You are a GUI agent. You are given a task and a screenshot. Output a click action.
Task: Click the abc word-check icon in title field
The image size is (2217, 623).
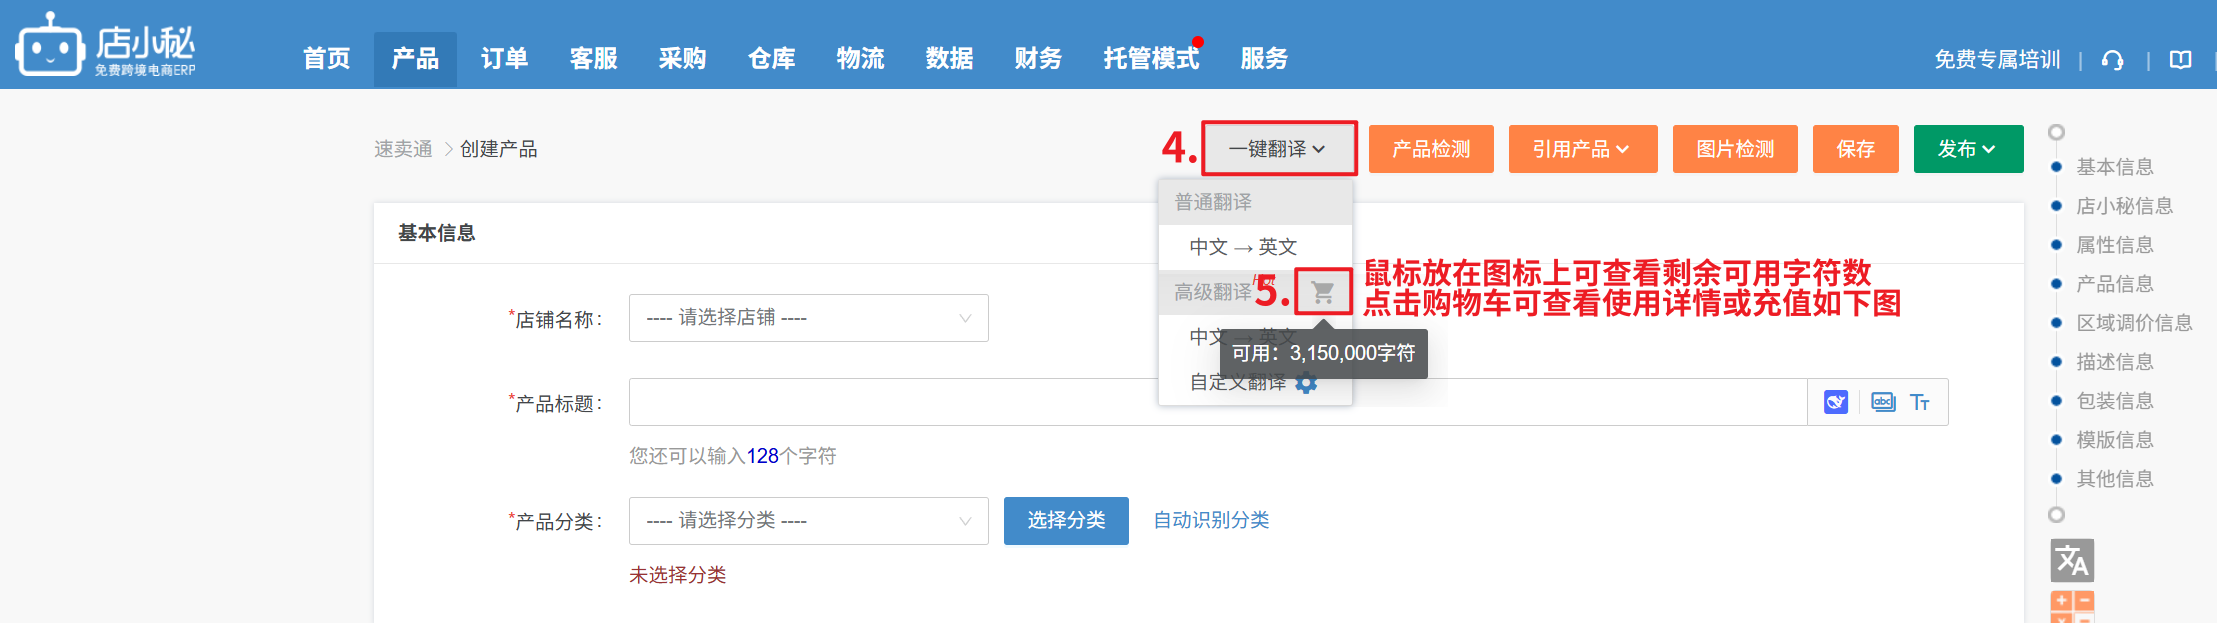1883,402
